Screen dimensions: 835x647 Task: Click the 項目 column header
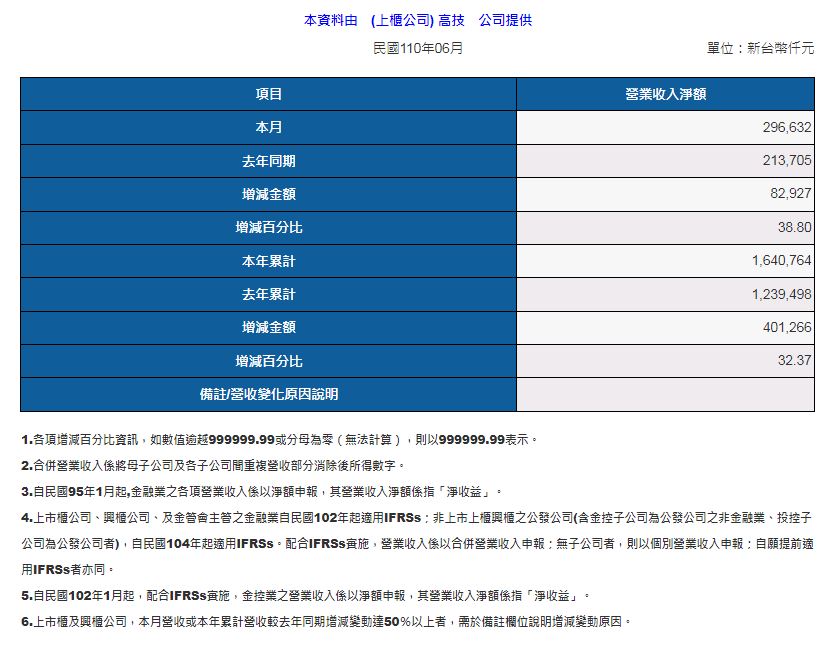(x=268, y=94)
